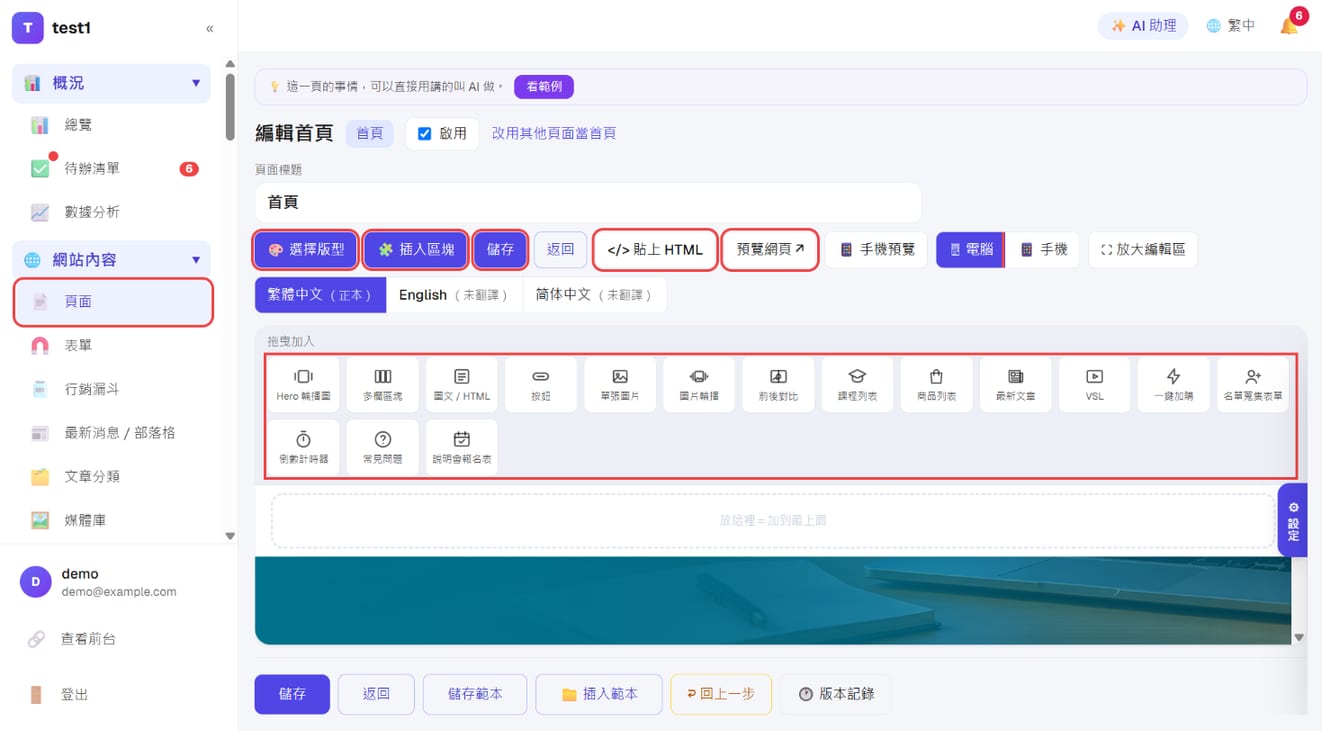Select the 最新文章 block
1322x731 pixels.
coord(1015,385)
